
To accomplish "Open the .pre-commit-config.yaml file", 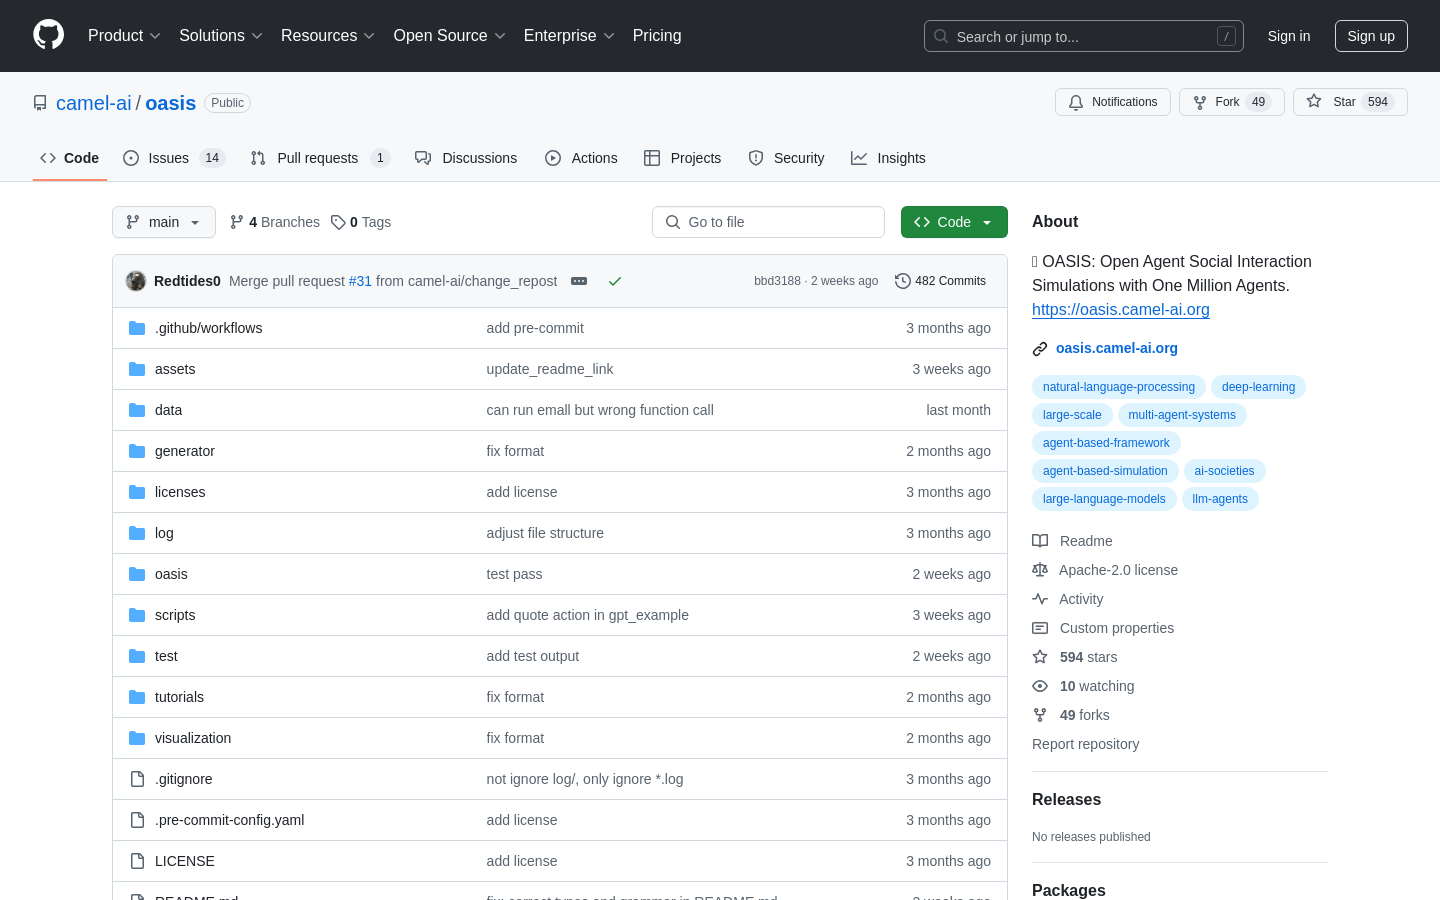I will [229, 820].
